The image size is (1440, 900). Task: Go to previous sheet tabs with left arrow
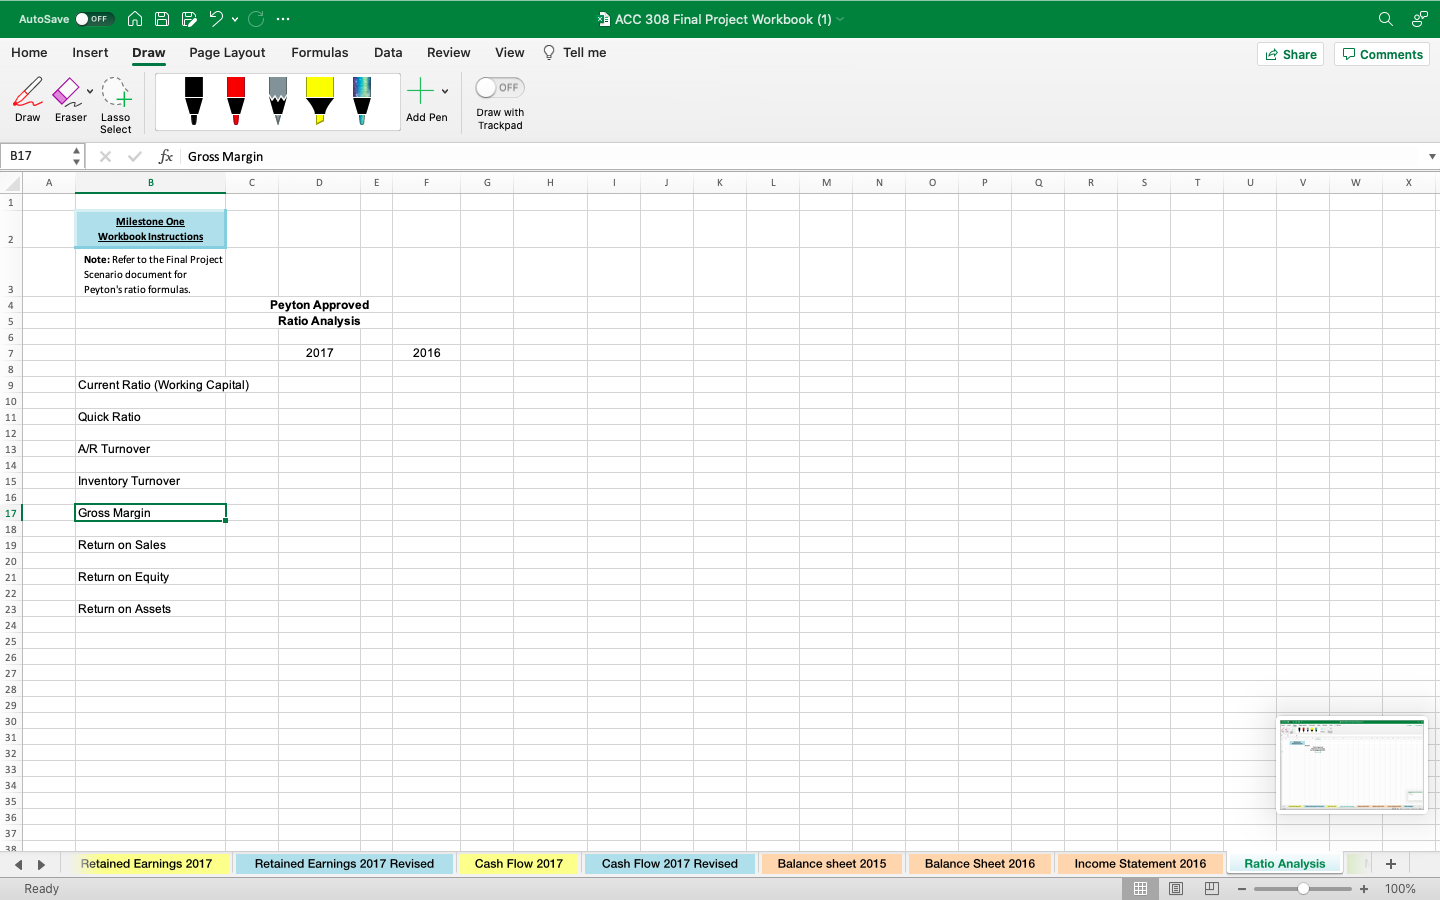tap(18, 864)
